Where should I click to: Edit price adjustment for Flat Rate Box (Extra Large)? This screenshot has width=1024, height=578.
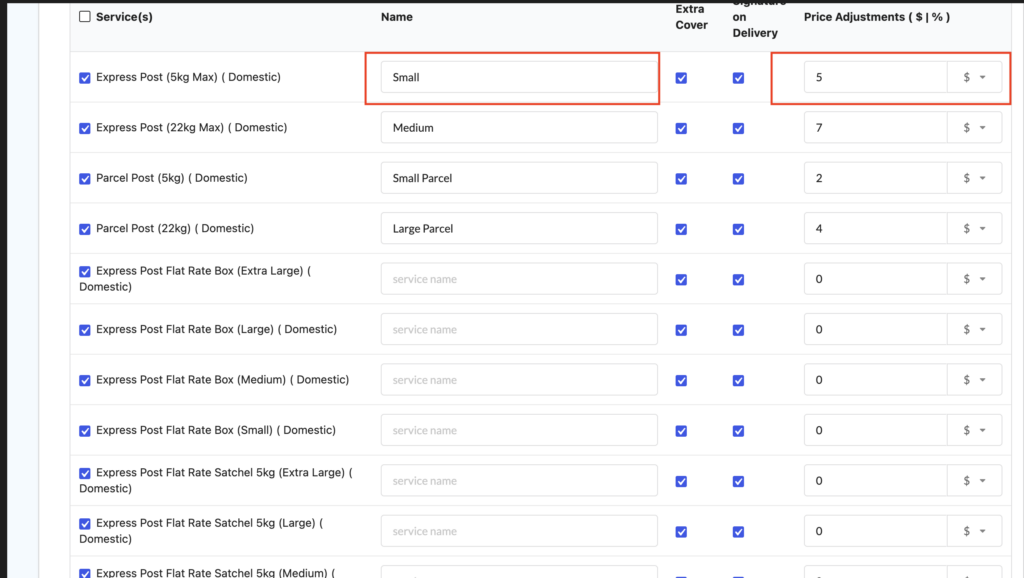[x=876, y=279]
